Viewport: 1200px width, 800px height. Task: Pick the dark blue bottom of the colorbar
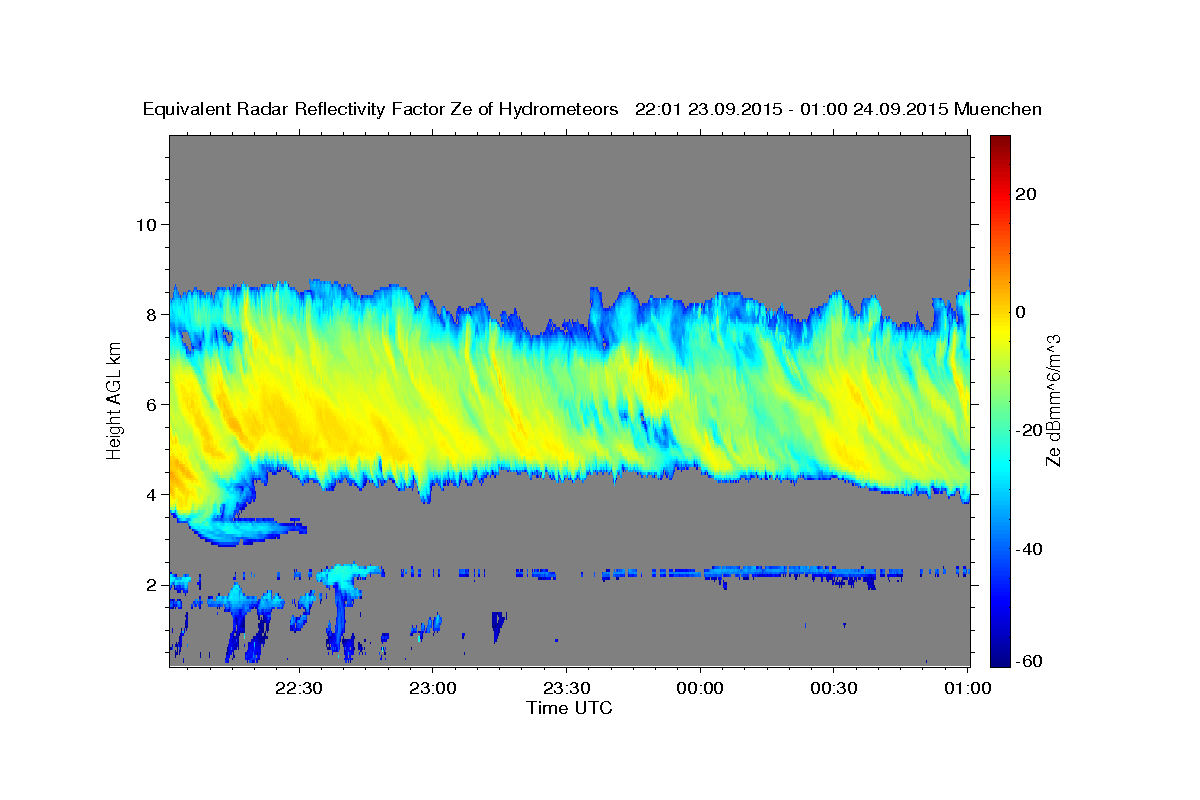click(x=1000, y=658)
